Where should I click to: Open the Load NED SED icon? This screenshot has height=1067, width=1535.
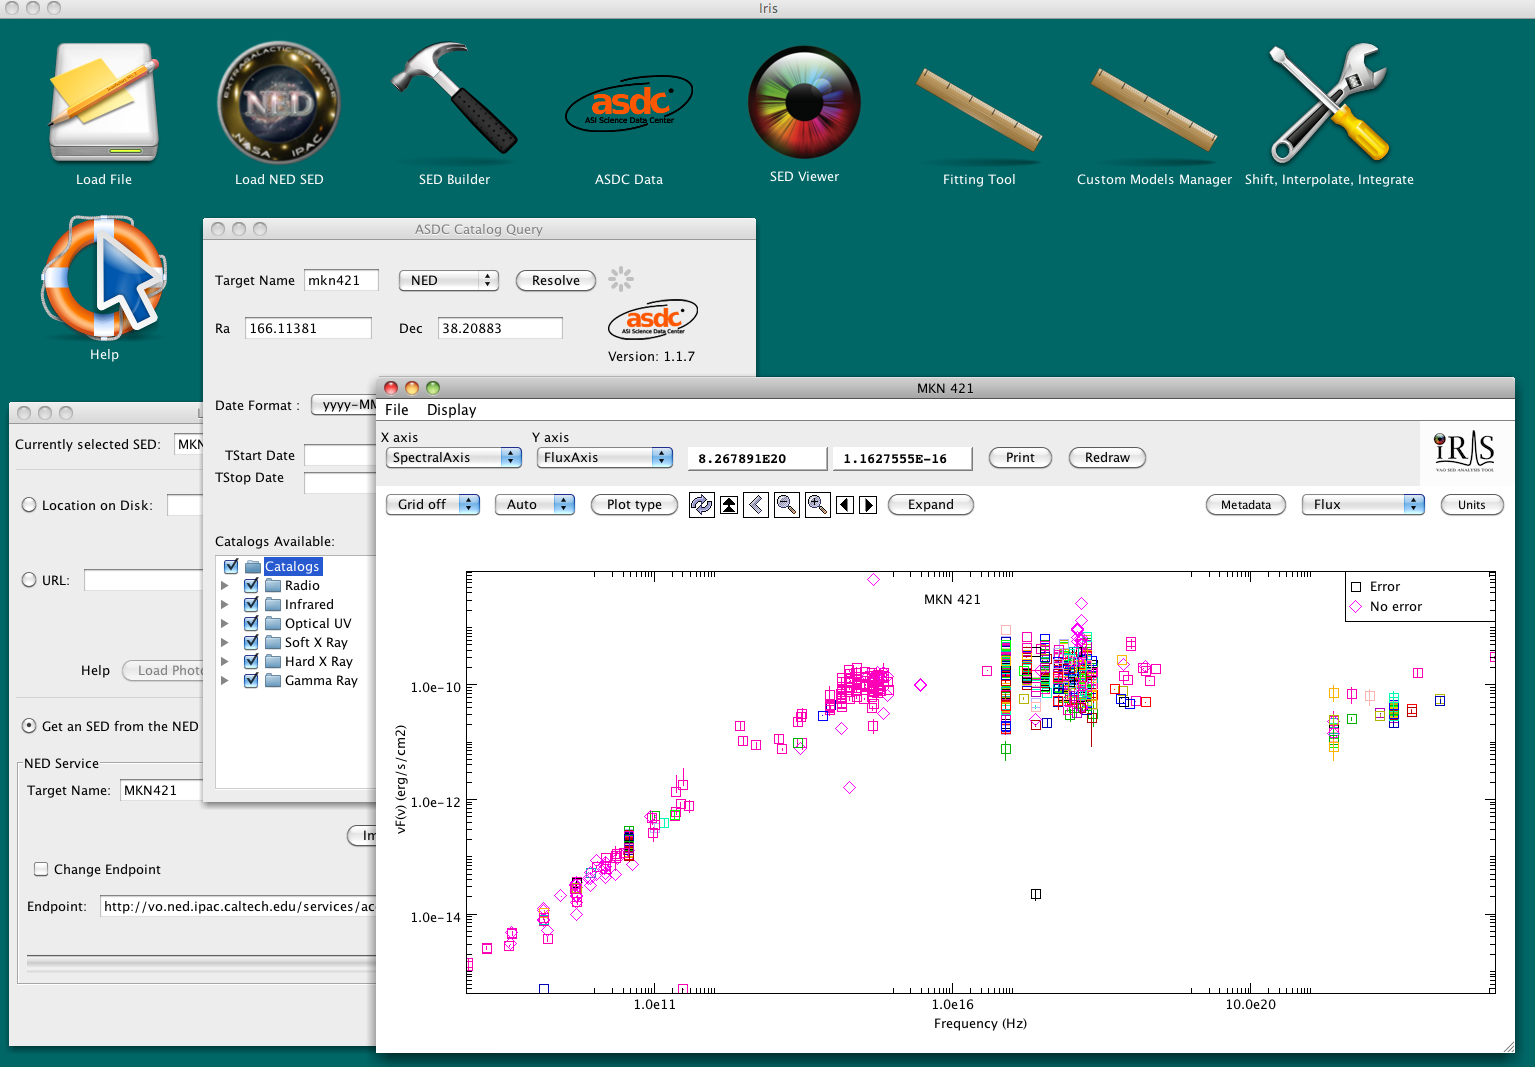[x=279, y=102]
